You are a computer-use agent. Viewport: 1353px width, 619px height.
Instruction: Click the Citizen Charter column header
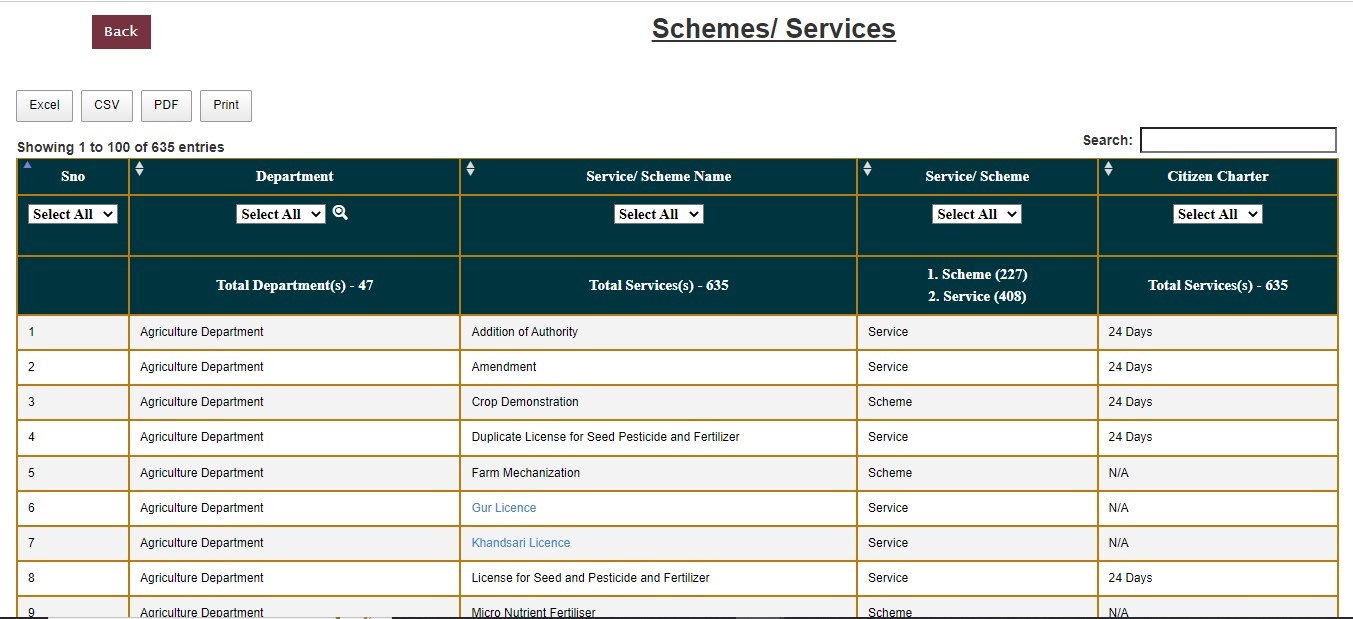click(1218, 176)
